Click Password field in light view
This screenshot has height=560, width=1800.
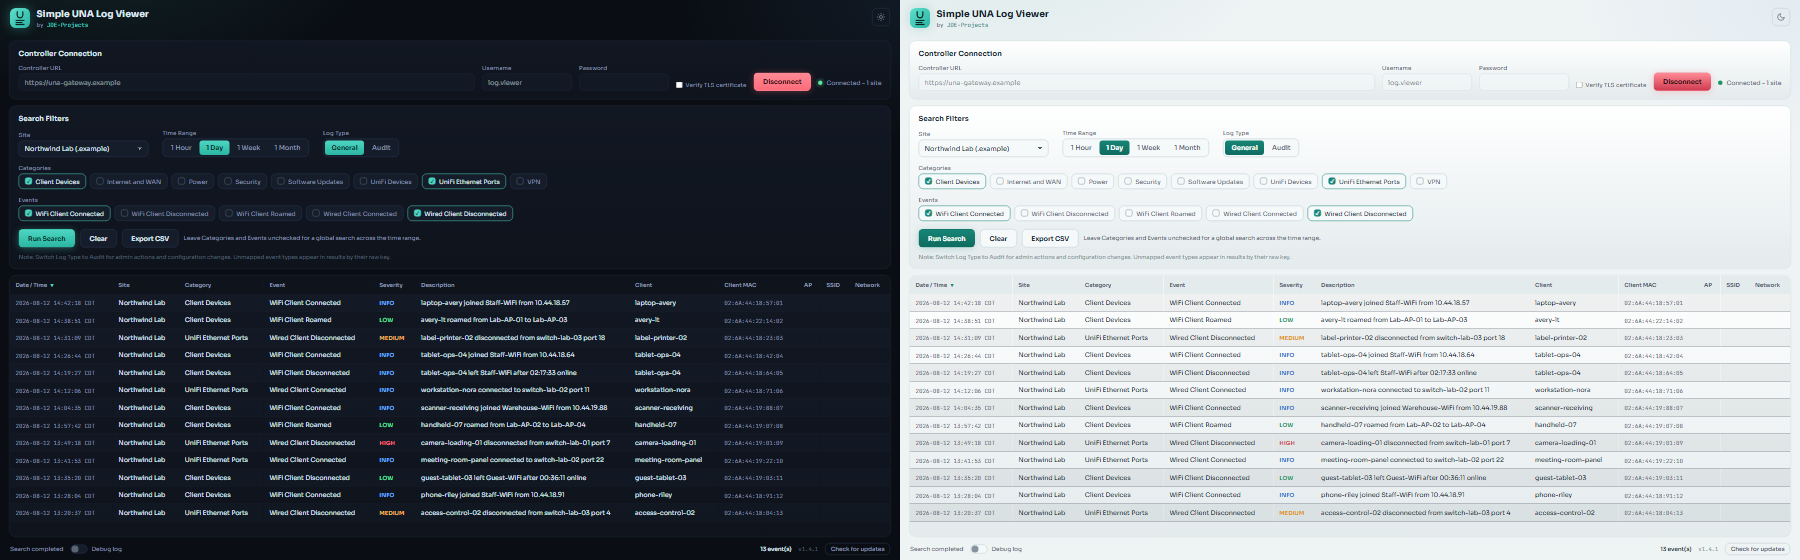[x=1523, y=83]
